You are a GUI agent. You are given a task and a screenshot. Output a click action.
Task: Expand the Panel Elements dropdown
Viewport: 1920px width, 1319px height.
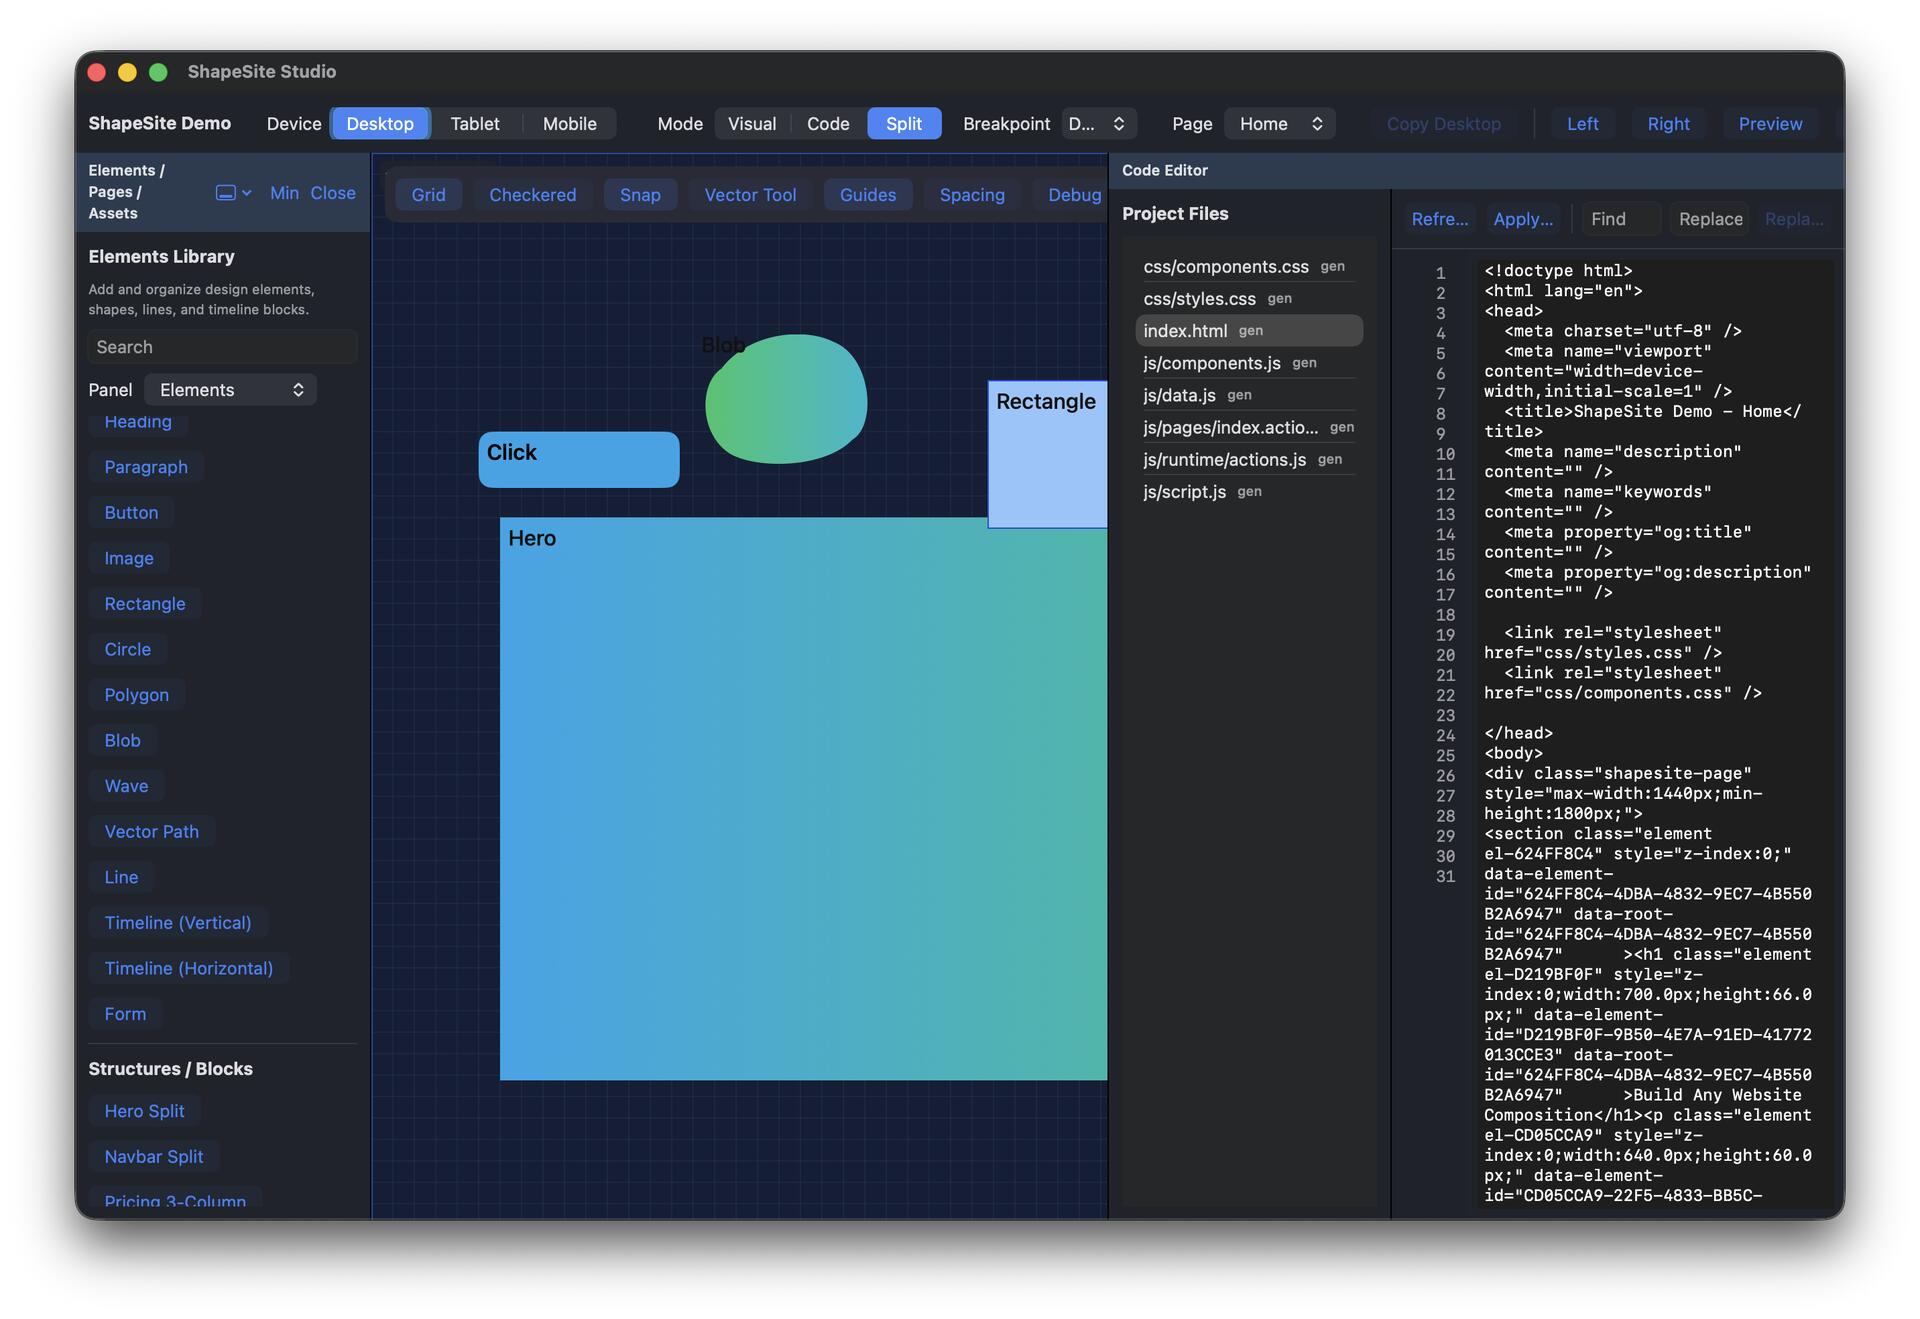tap(230, 390)
